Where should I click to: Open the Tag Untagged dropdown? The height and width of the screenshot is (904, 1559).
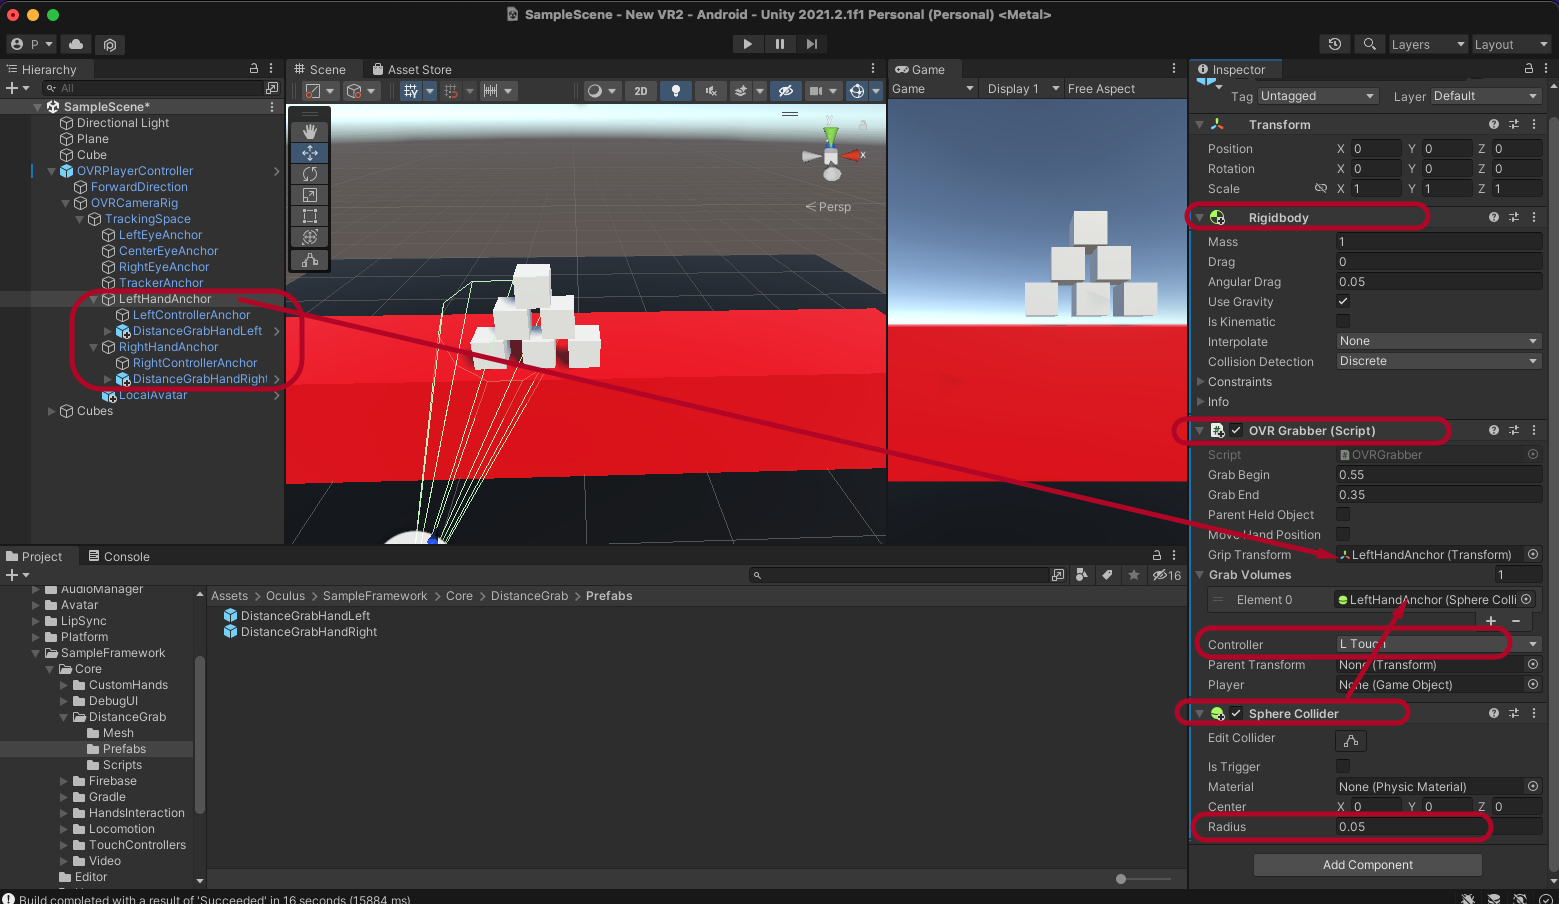(1317, 96)
